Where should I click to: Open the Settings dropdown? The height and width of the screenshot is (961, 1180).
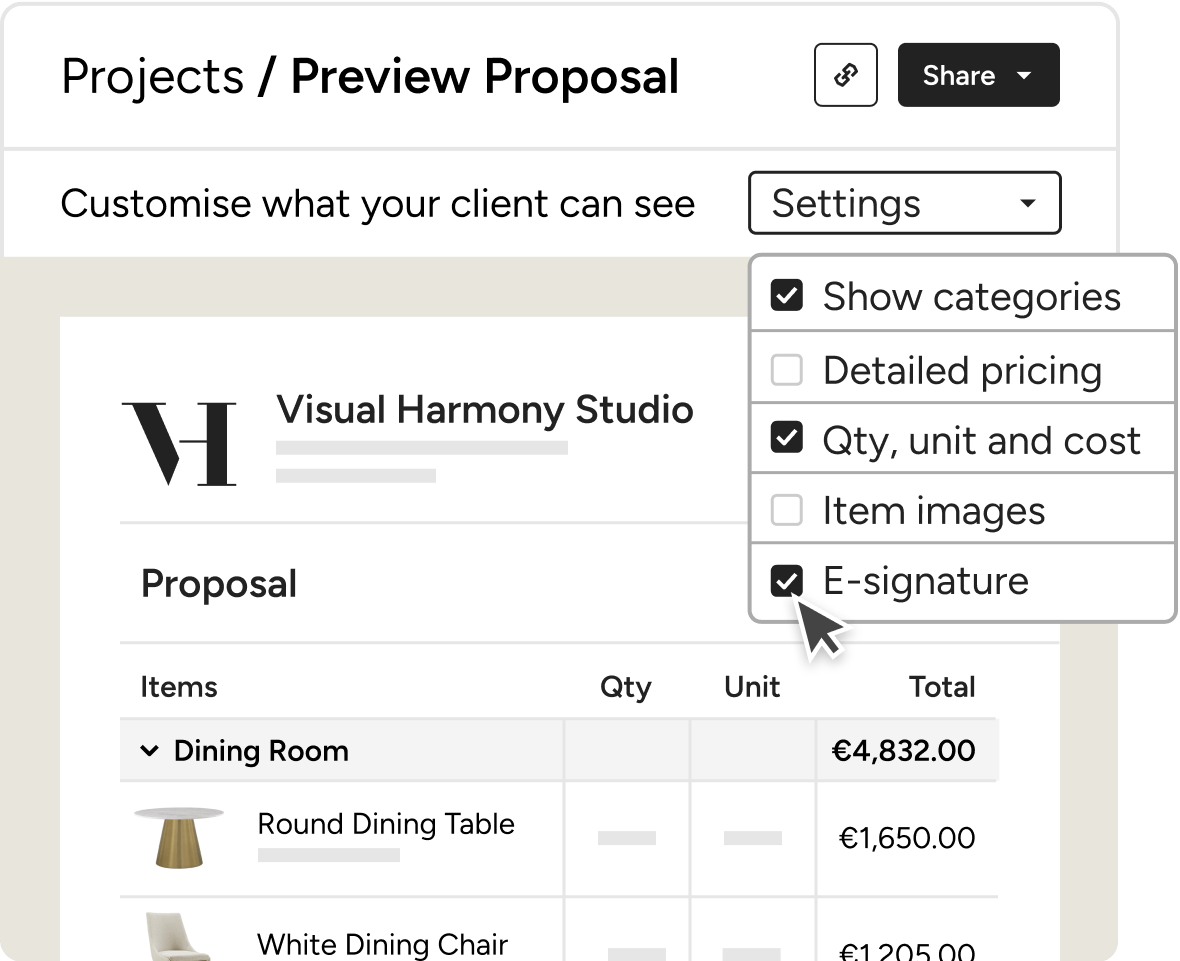pyautogui.click(x=905, y=203)
